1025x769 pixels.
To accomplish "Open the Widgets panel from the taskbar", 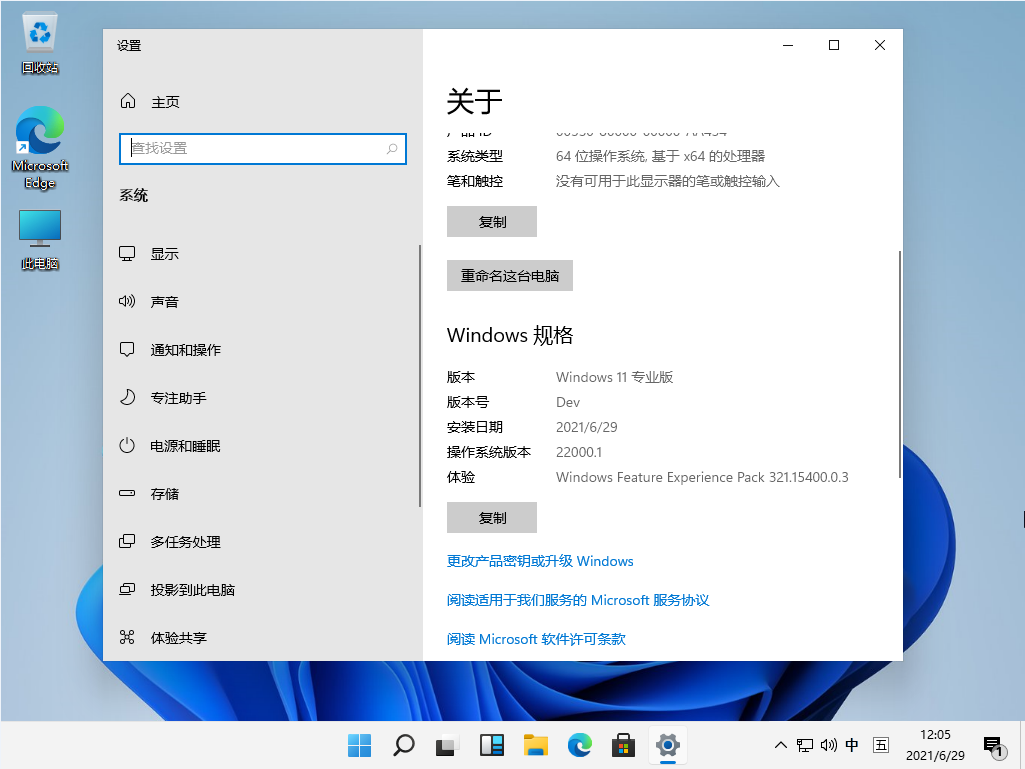I will pos(491,745).
